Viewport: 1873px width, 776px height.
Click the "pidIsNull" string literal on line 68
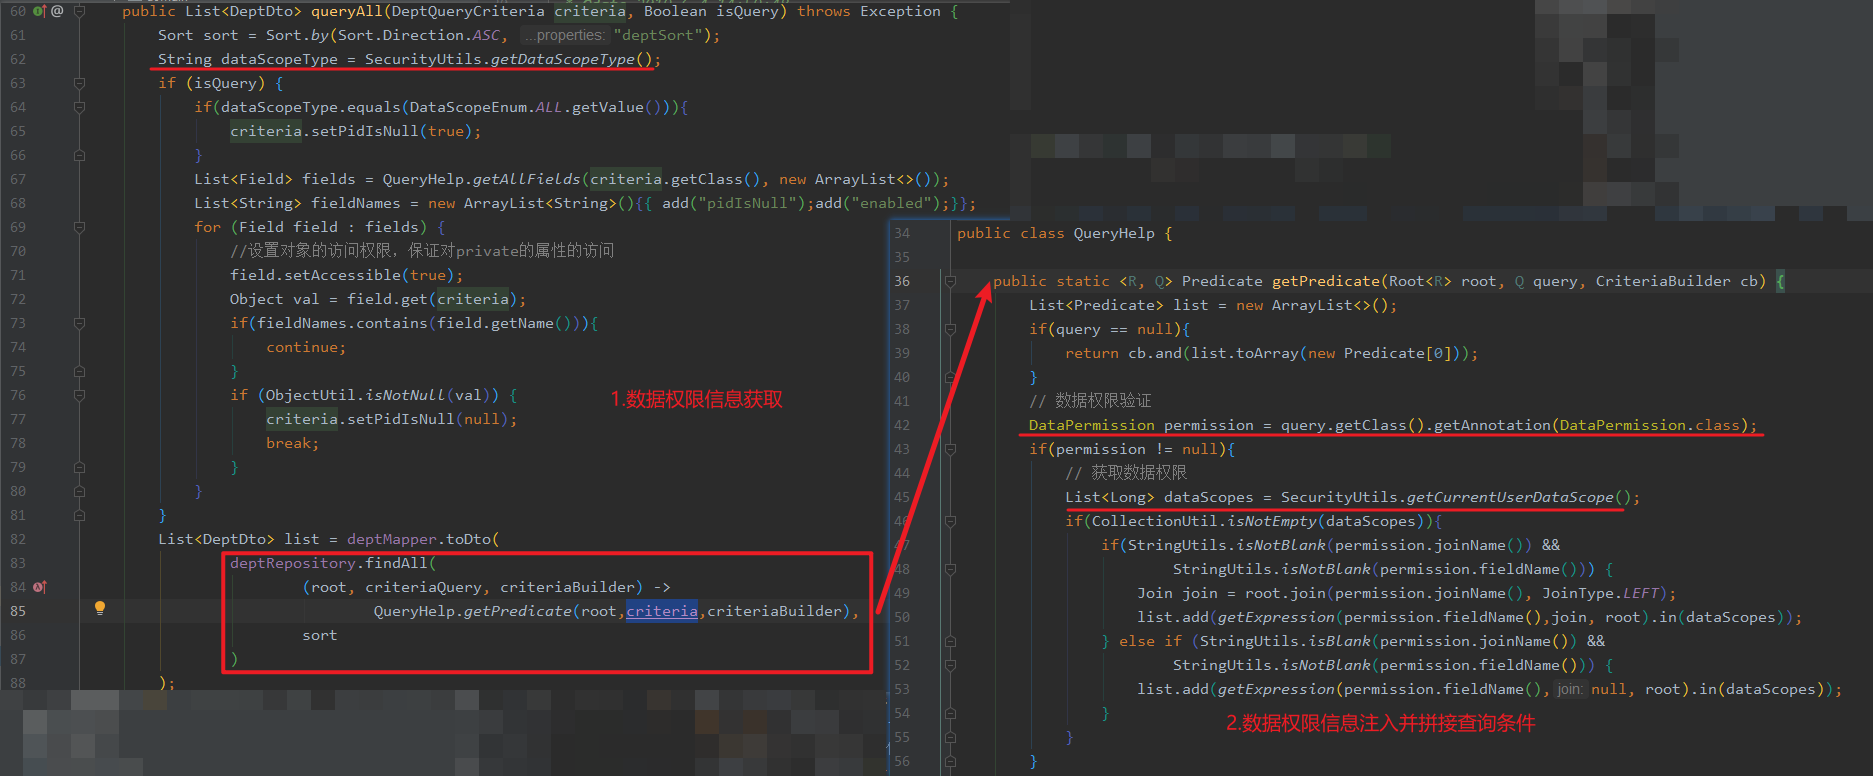748,203
